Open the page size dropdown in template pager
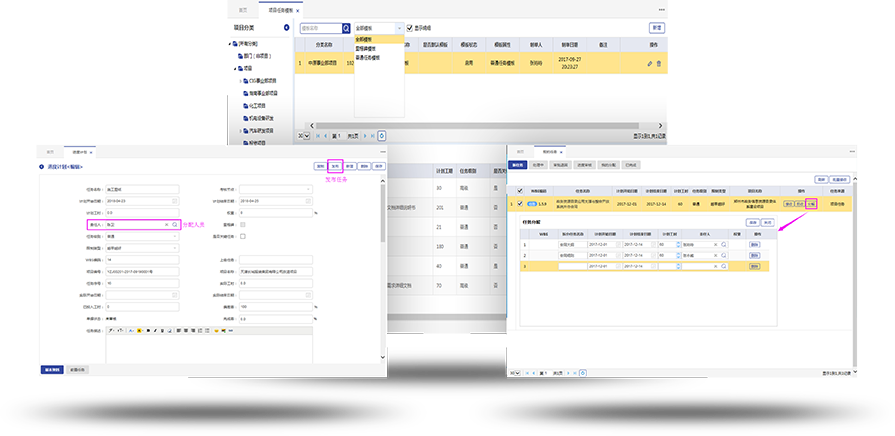Viewport: 895px width, 436px height. [304, 135]
